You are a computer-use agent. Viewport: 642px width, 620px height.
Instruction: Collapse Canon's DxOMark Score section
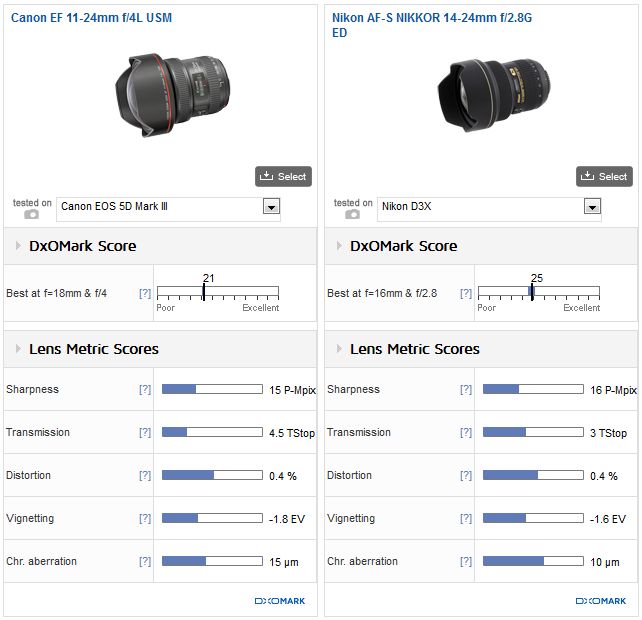[18, 246]
